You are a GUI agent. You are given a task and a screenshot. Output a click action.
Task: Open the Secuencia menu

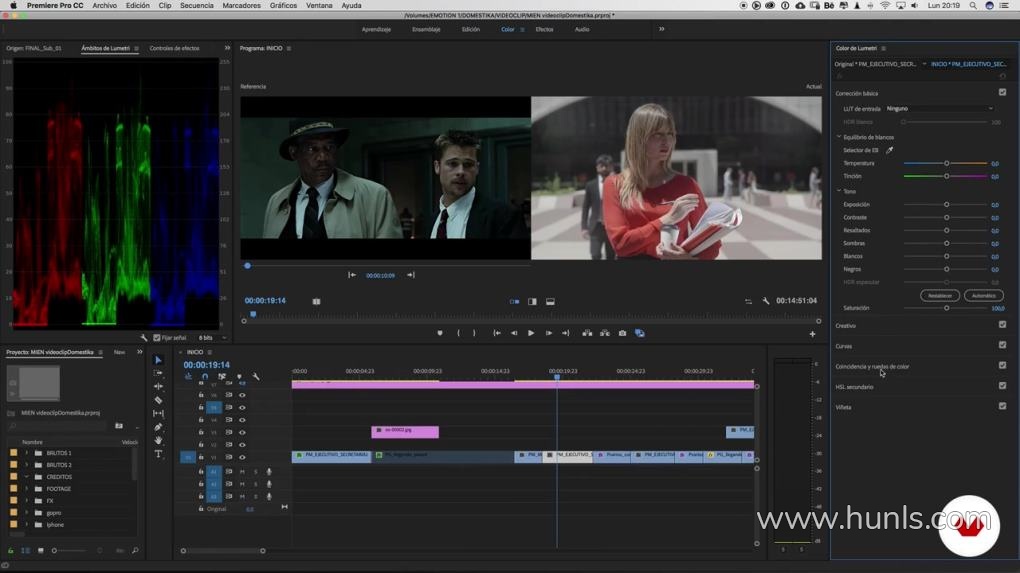(x=196, y=5)
